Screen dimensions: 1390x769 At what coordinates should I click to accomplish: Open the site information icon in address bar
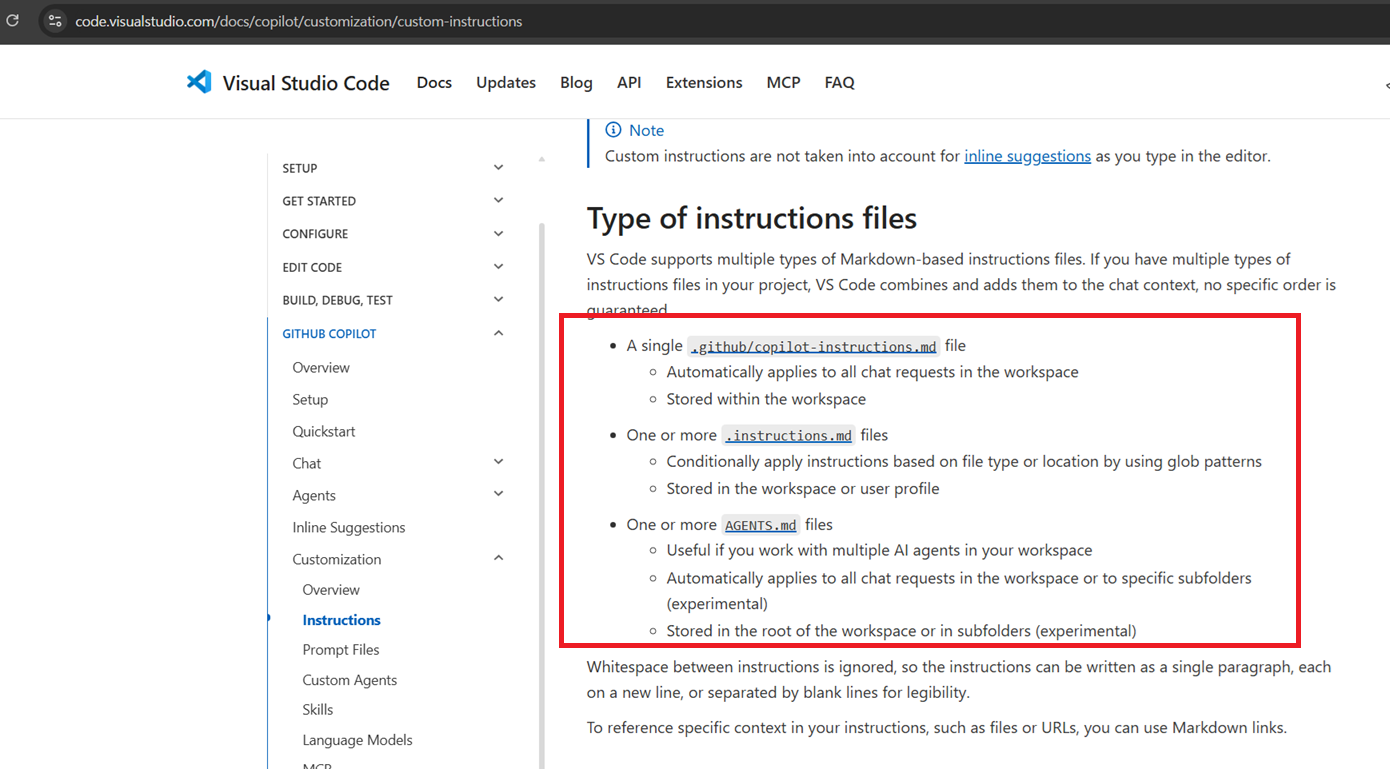pos(55,21)
